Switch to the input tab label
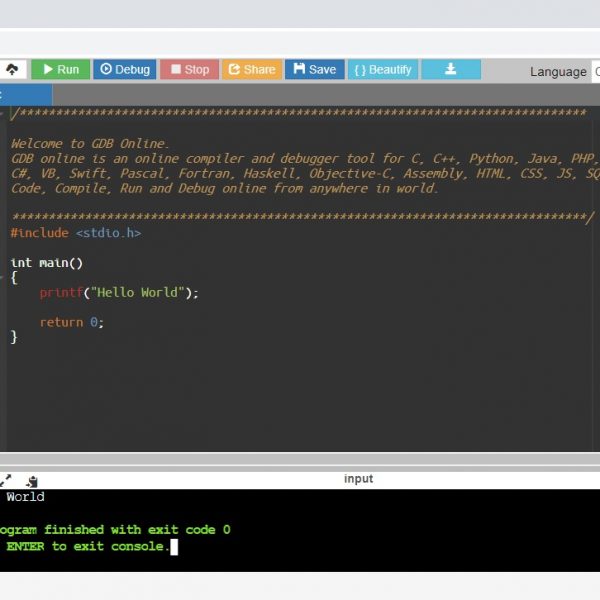 click(x=358, y=479)
